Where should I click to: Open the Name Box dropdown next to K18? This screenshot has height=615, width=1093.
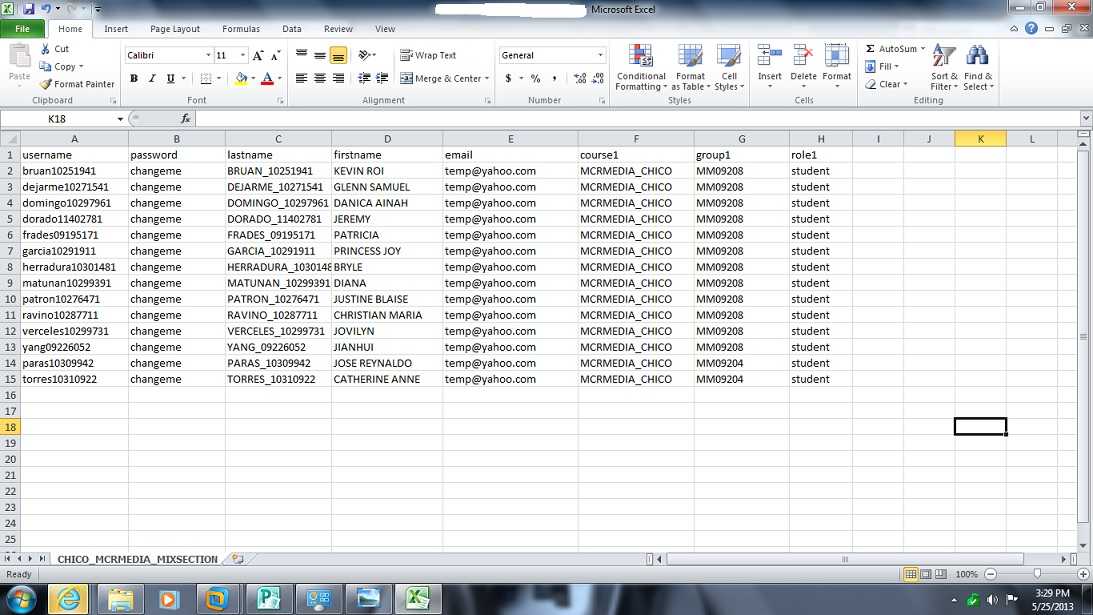point(120,119)
